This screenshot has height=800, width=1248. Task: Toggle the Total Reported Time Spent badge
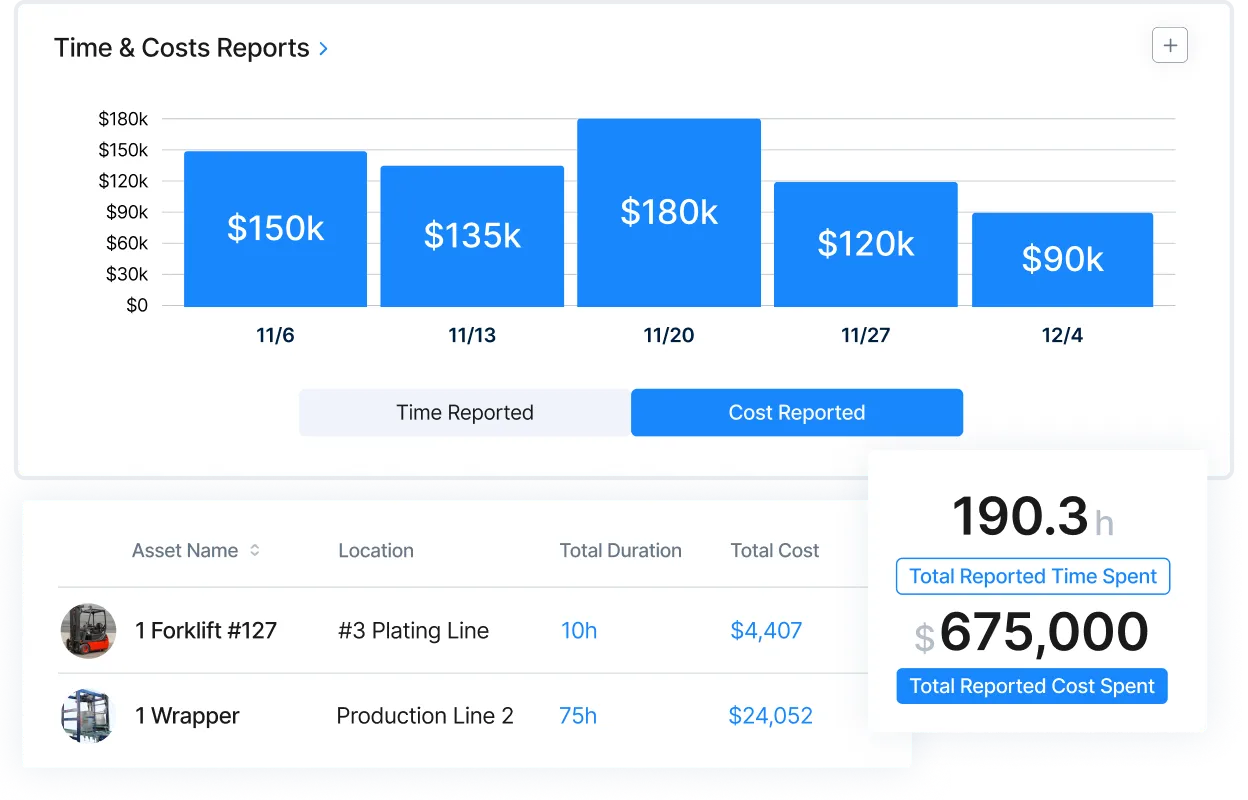(x=1032, y=576)
